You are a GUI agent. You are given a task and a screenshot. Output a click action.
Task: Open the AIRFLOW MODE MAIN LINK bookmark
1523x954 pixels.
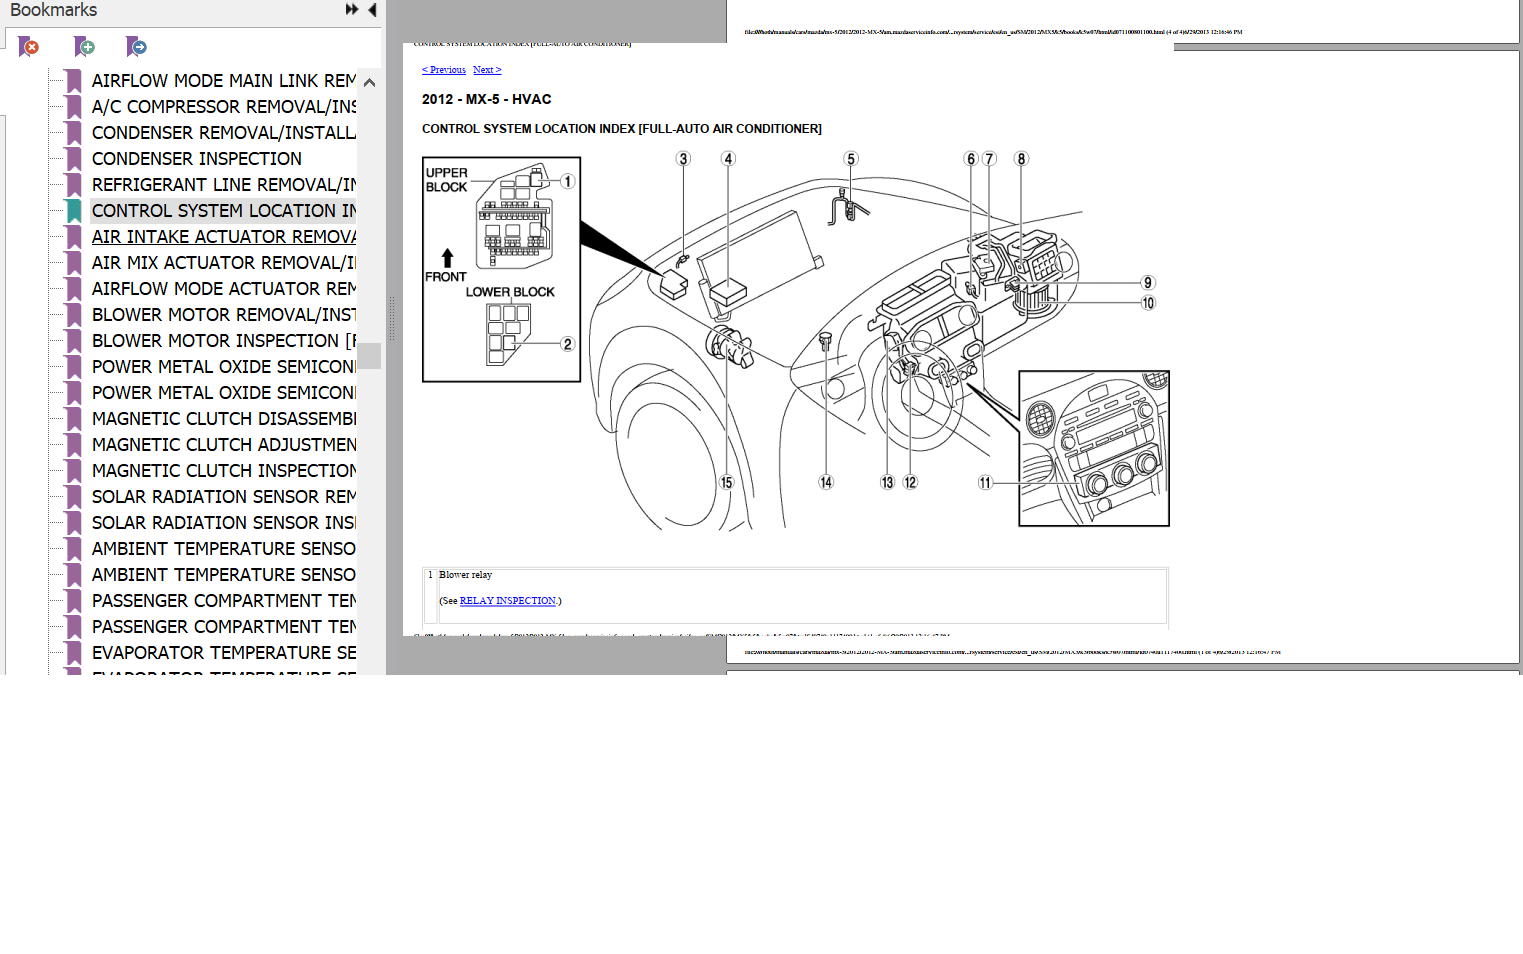[x=224, y=81]
